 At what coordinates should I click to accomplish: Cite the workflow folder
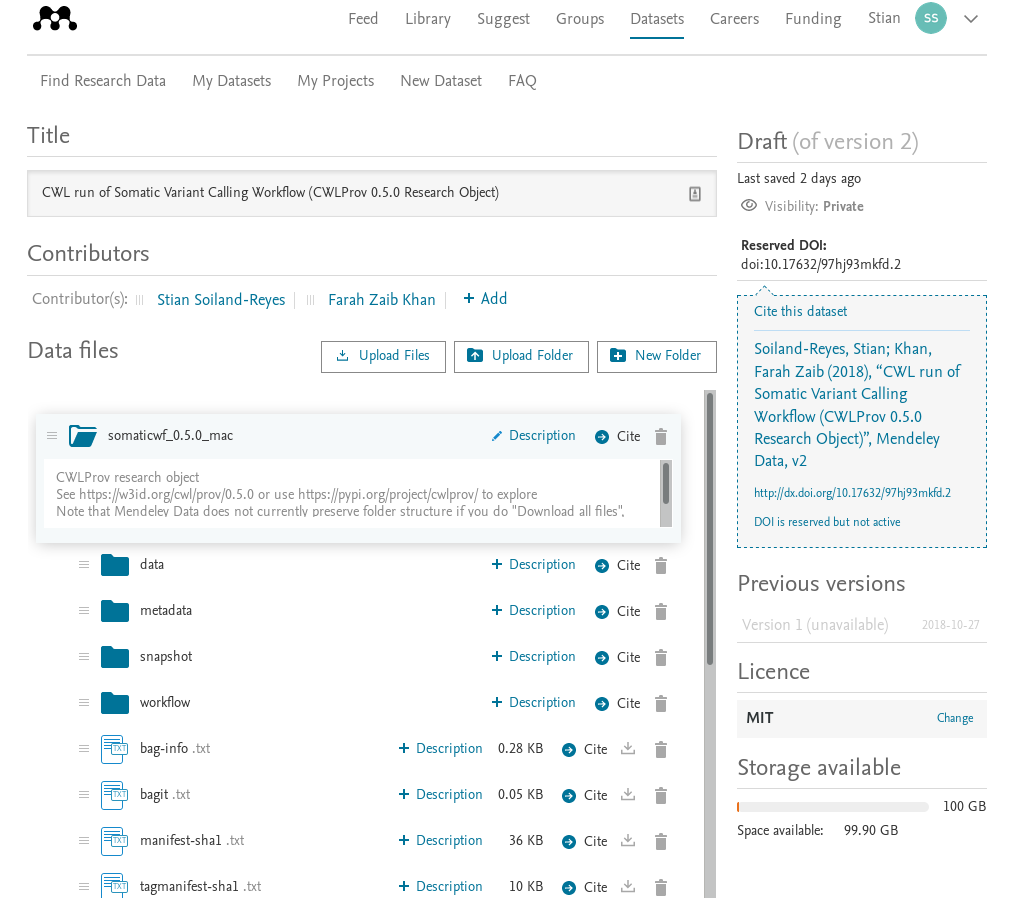point(617,703)
